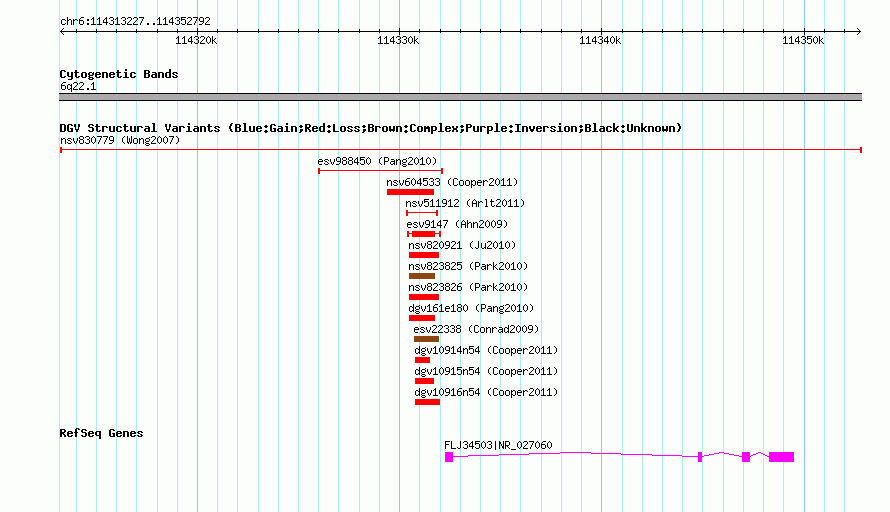Click the red bar under dgv10915n54
The width and height of the screenshot is (890, 512).
click(425, 381)
